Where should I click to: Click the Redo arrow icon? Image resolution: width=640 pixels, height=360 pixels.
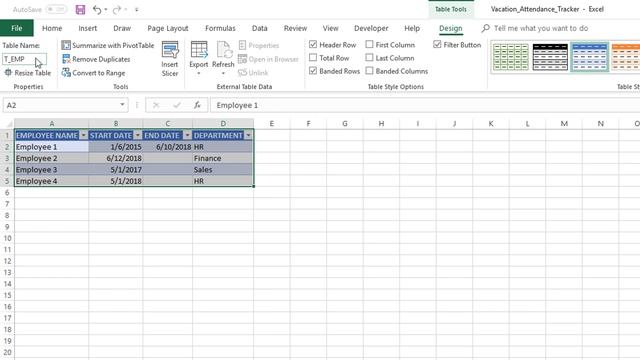(x=116, y=9)
